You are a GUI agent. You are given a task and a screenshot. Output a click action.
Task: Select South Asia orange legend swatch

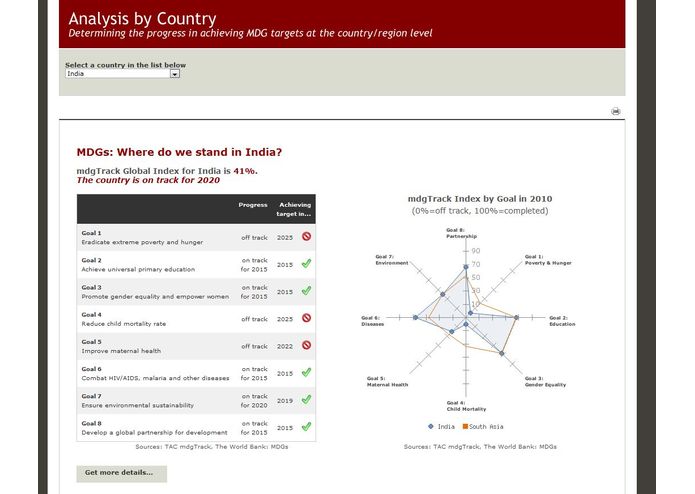(x=465, y=427)
